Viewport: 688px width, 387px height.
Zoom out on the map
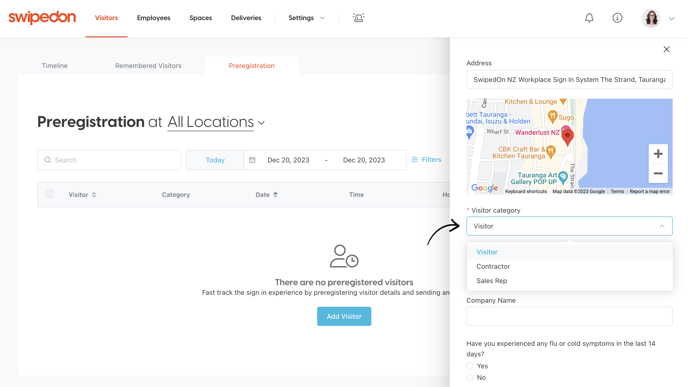[x=658, y=173]
